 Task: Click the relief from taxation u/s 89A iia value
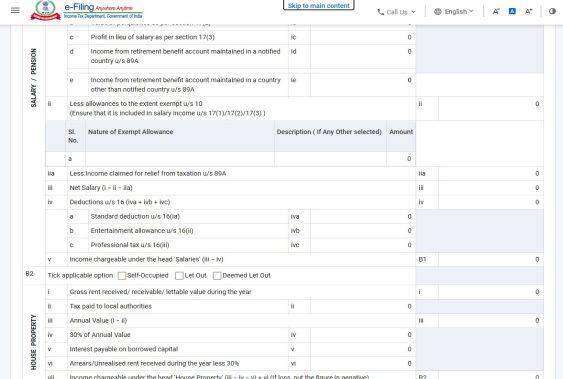point(490,173)
